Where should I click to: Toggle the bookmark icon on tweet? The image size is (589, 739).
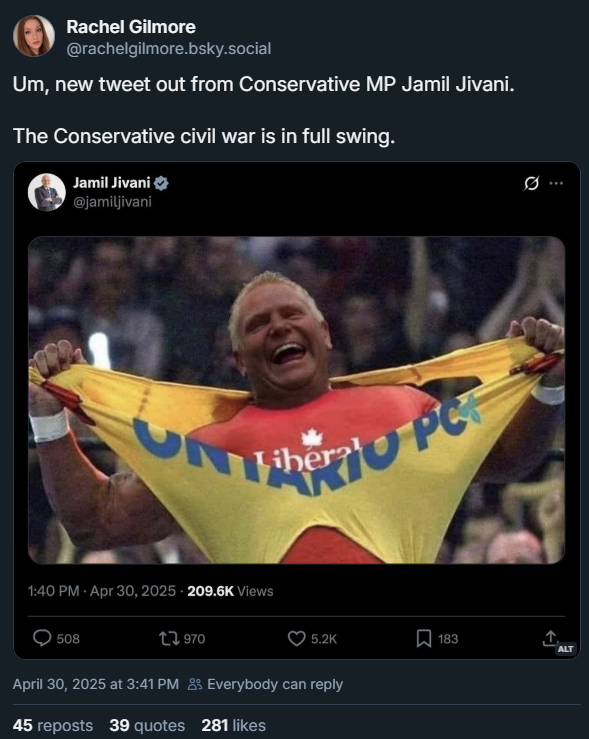pos(424,639)
